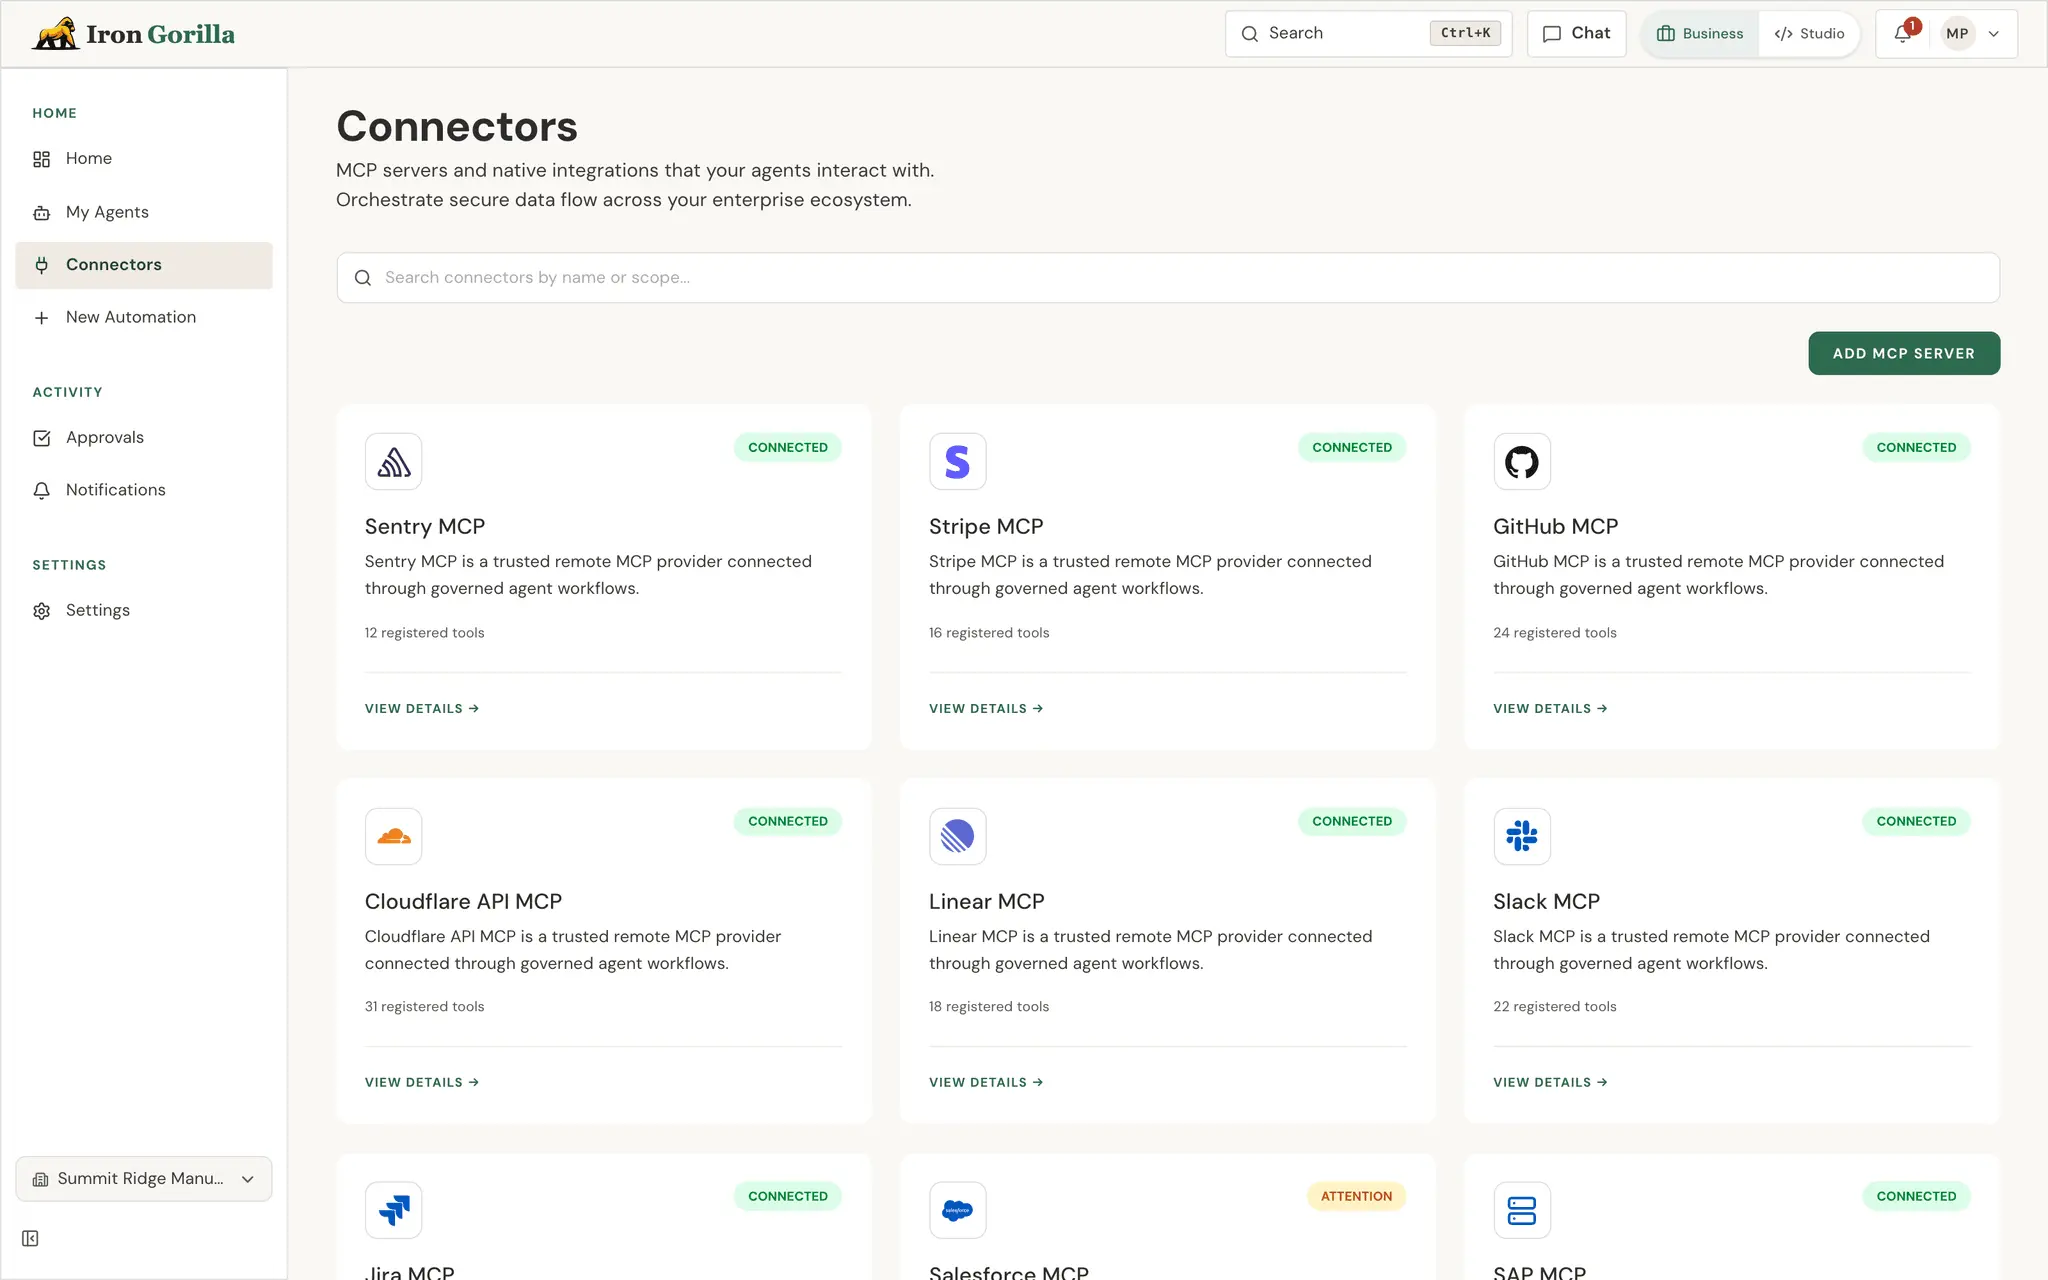Click the Connectors page heading
Image resolution: width=2048 pixels, height=1280 pixels.
click(457, 127)
